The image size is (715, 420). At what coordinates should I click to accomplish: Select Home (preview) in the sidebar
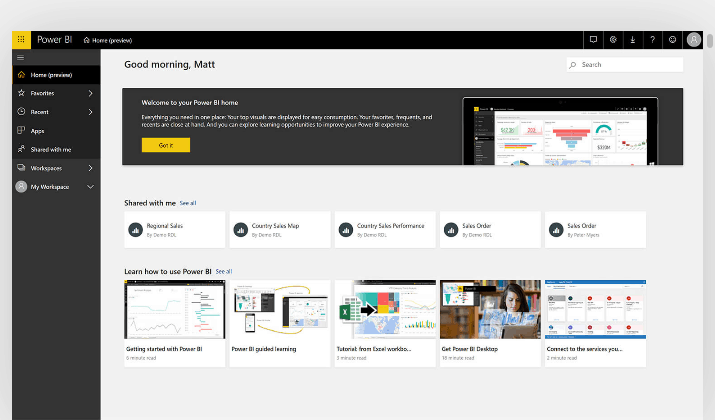[x=56, y=75]
